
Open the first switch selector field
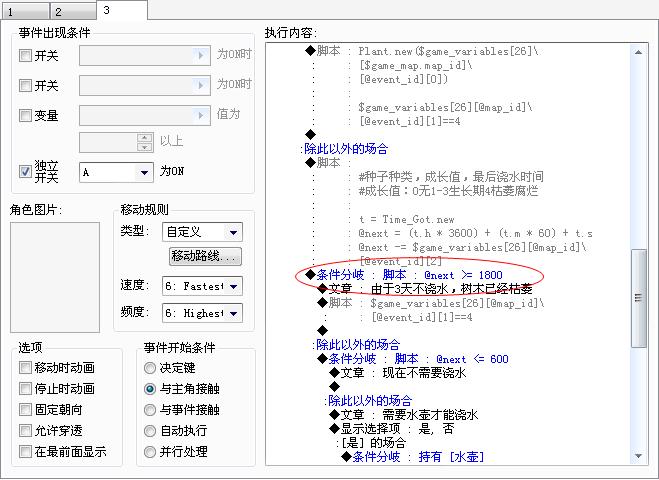[145, 55]
